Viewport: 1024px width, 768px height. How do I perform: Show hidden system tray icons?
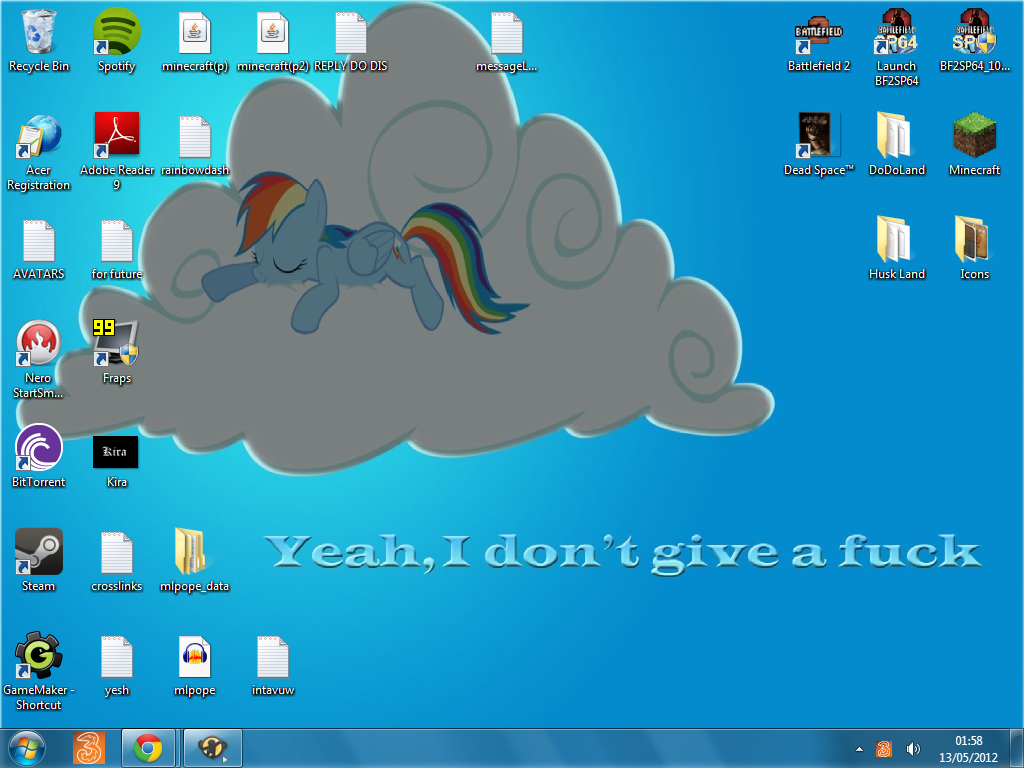pyautogui.click(x=859, y=749)
